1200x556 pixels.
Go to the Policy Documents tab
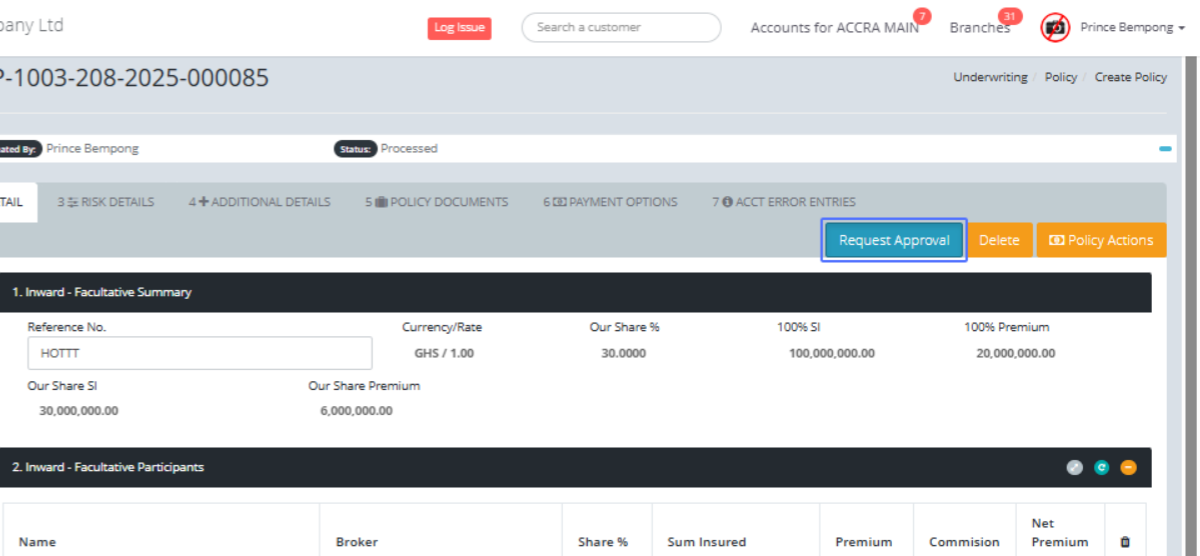[437, 202]
